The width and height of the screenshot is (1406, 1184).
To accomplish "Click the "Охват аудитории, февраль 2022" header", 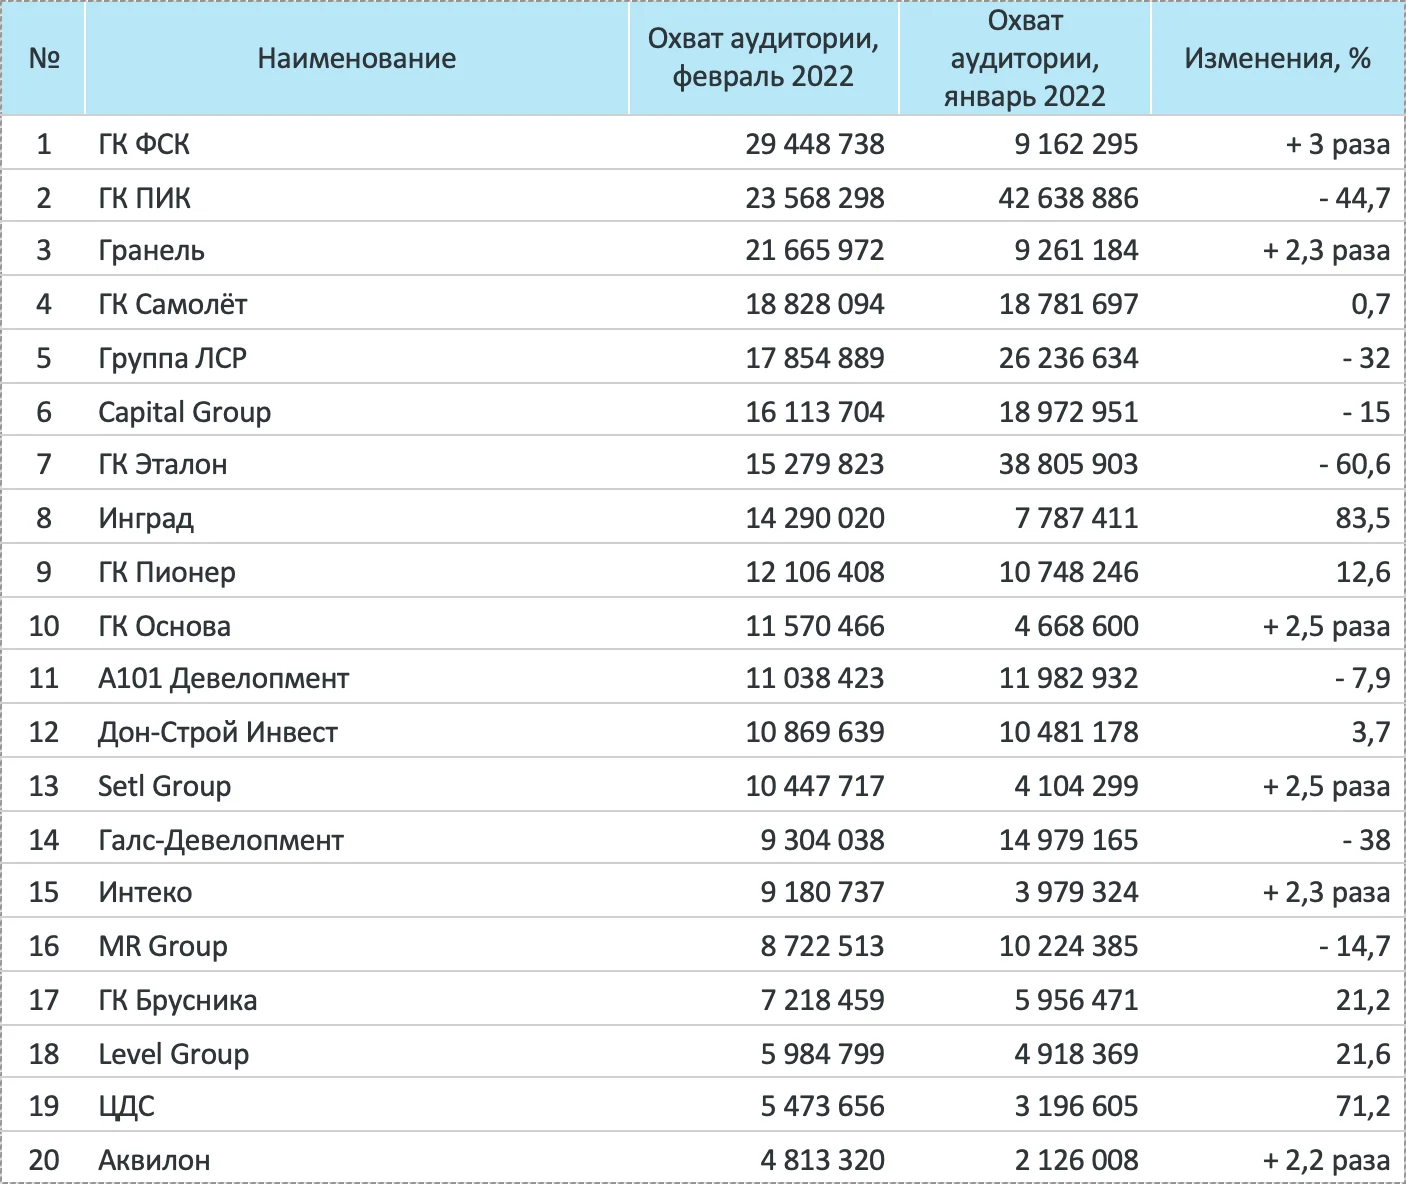I will tap(763, 58).
